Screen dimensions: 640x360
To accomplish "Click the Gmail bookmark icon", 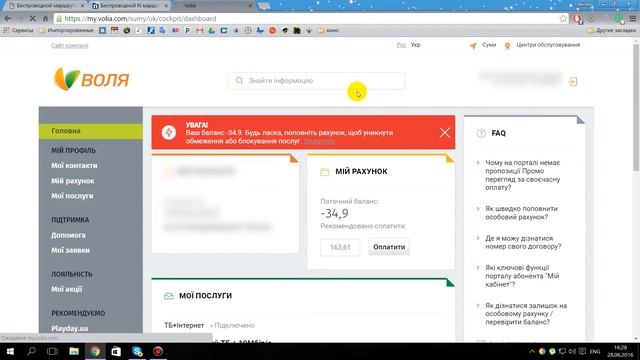I will pos(200,30).
